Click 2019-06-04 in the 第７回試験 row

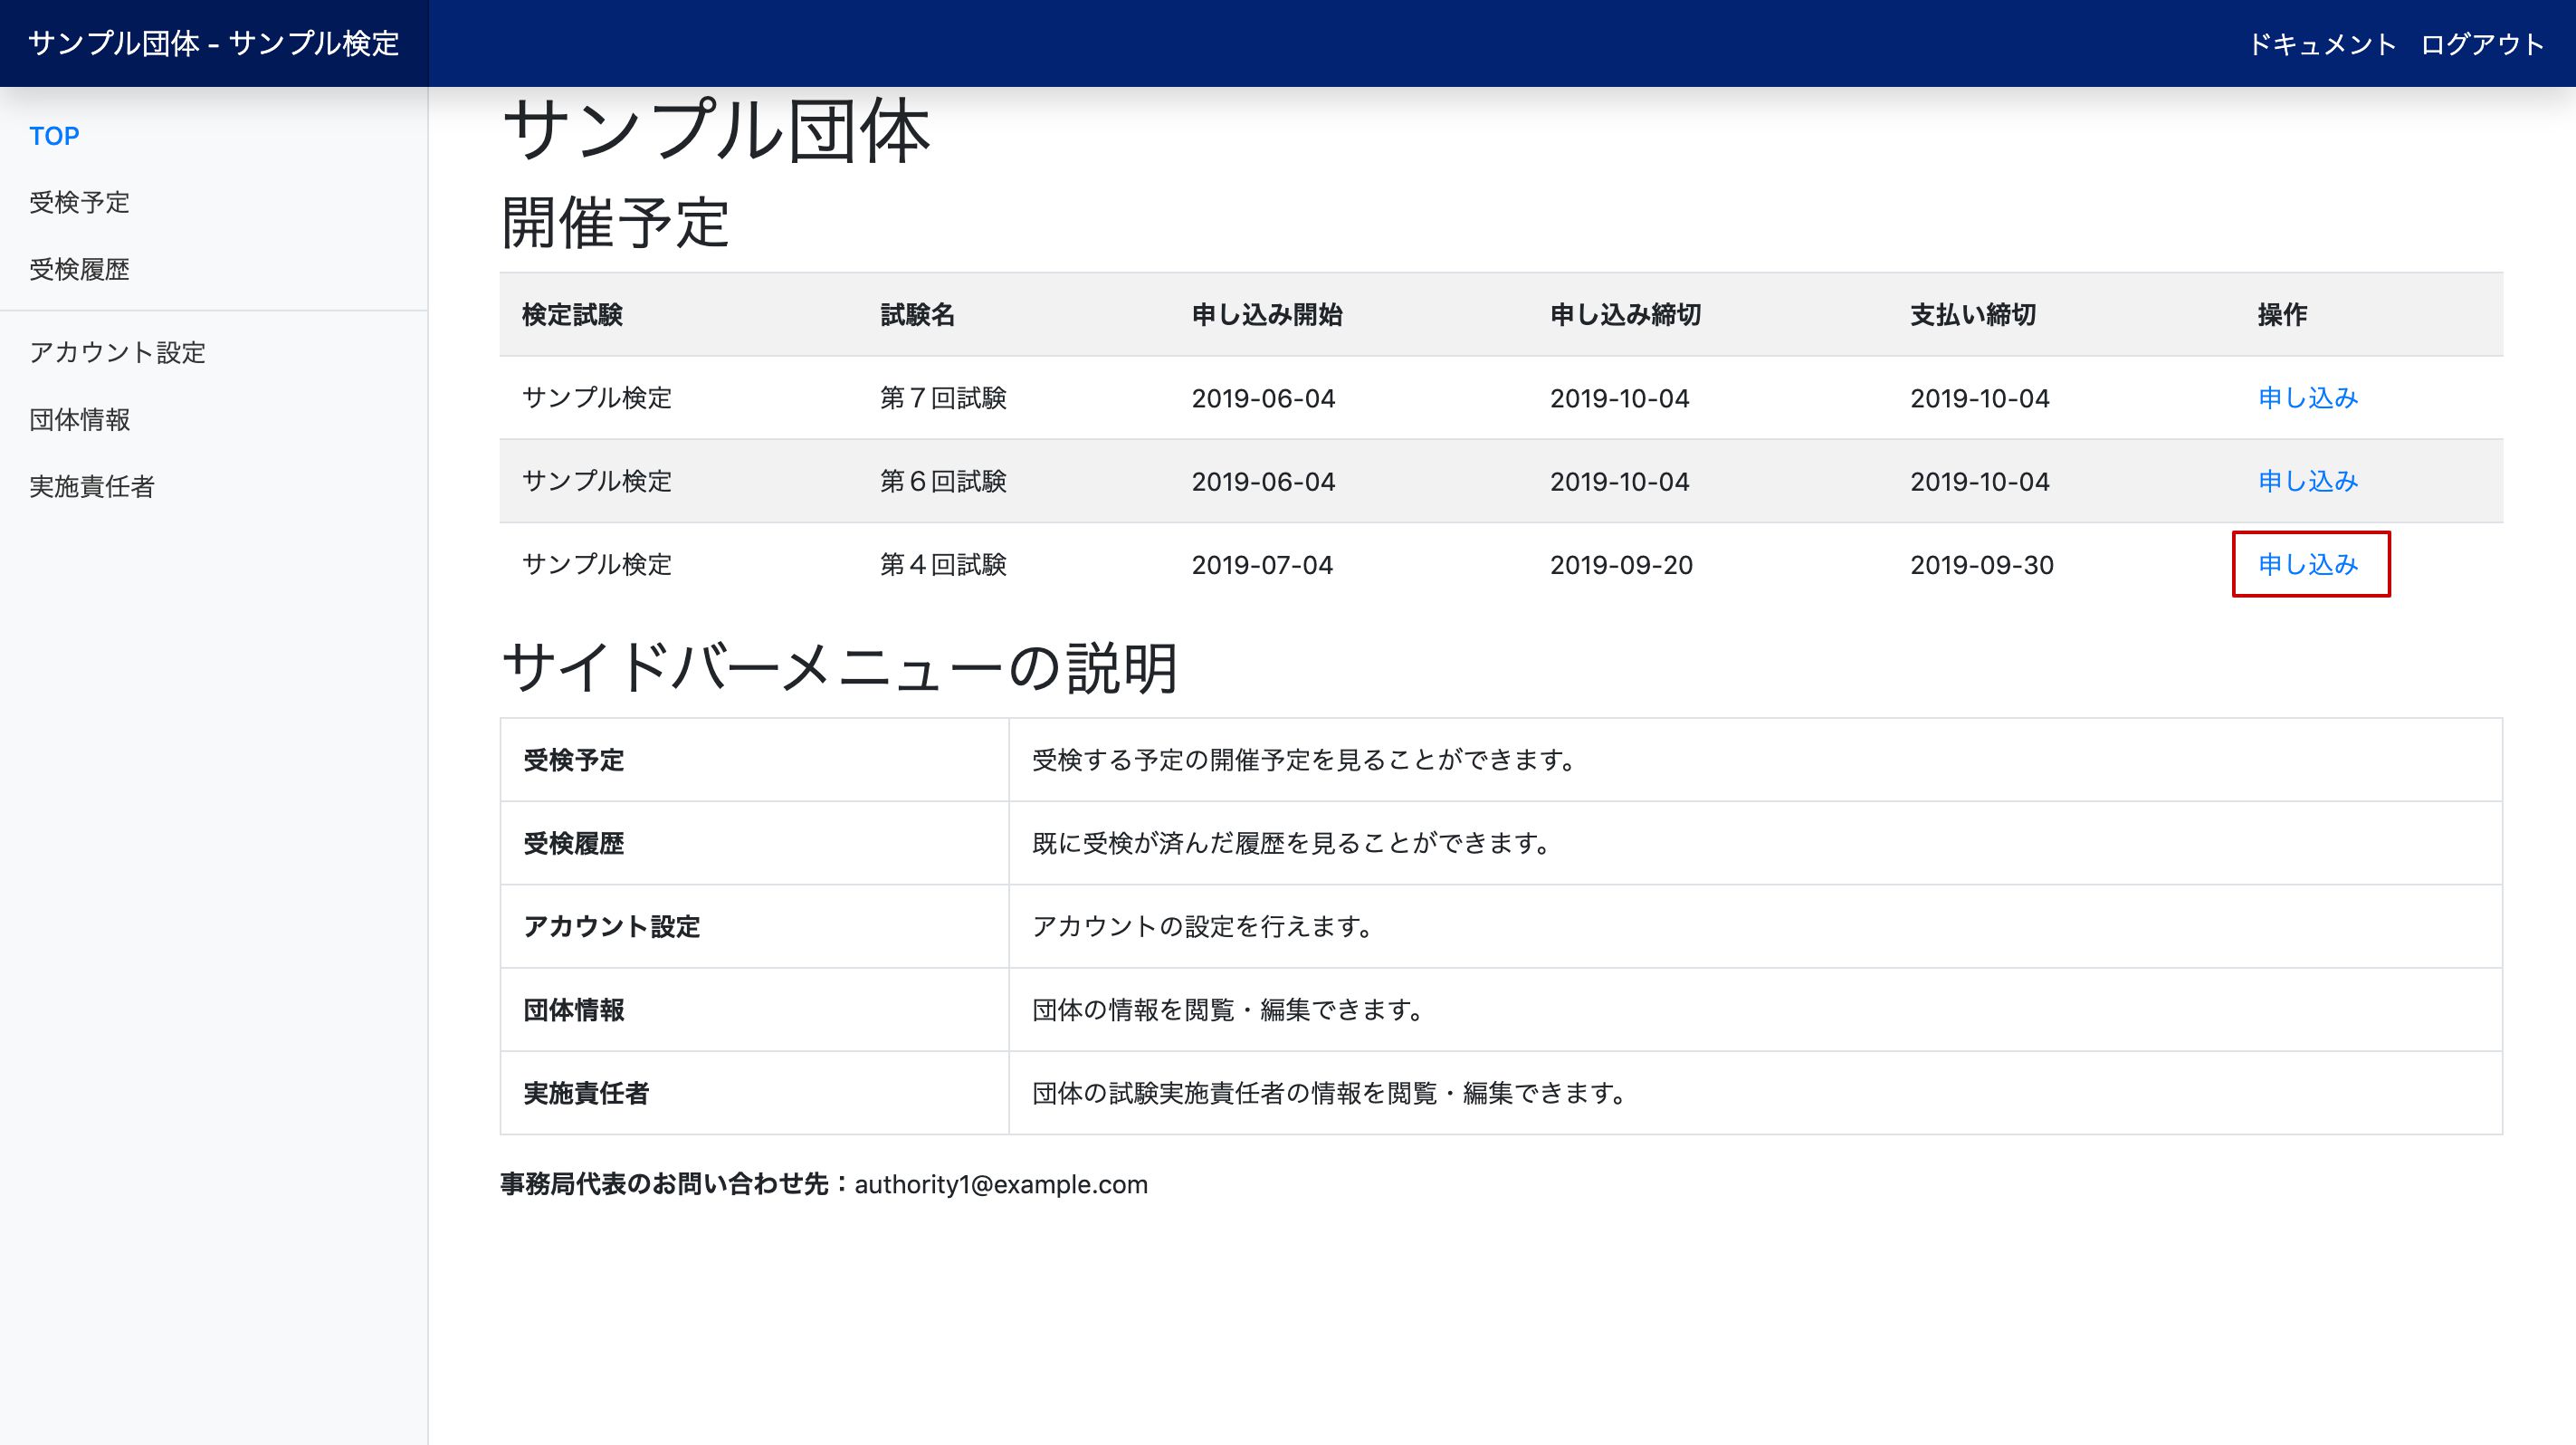[1263, 399]
